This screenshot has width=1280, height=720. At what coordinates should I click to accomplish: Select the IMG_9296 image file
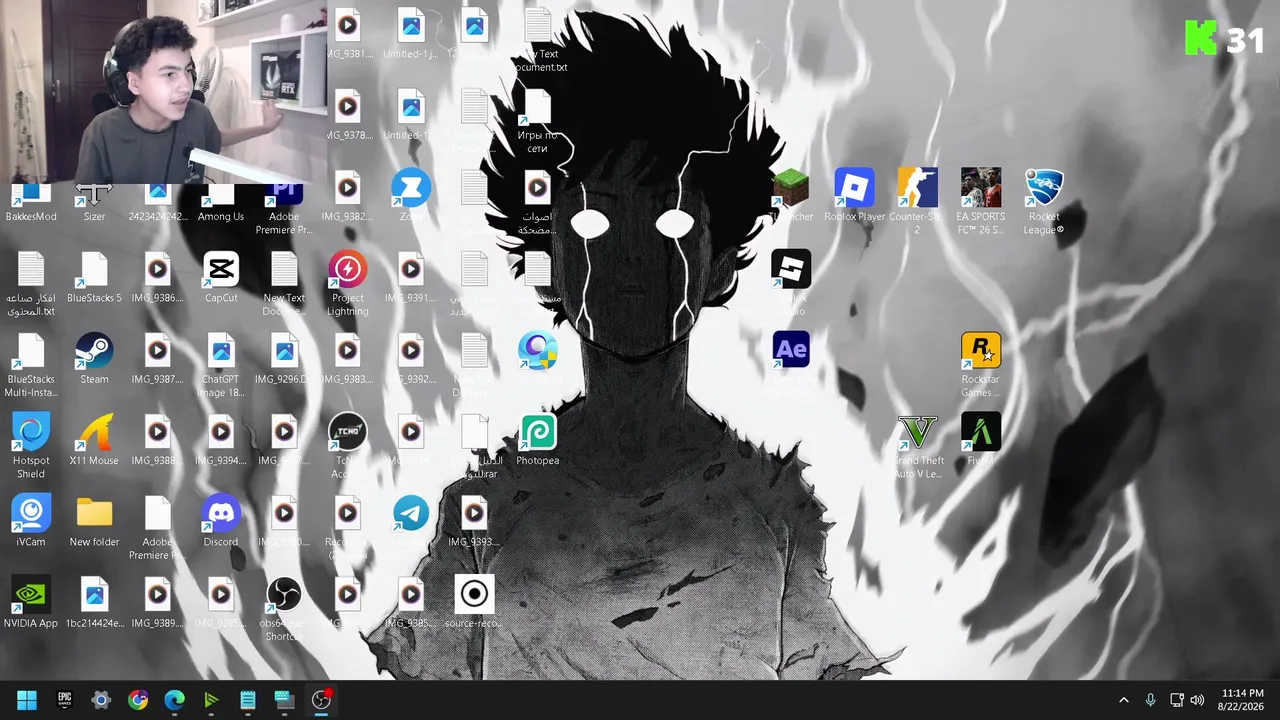[284, 359]
